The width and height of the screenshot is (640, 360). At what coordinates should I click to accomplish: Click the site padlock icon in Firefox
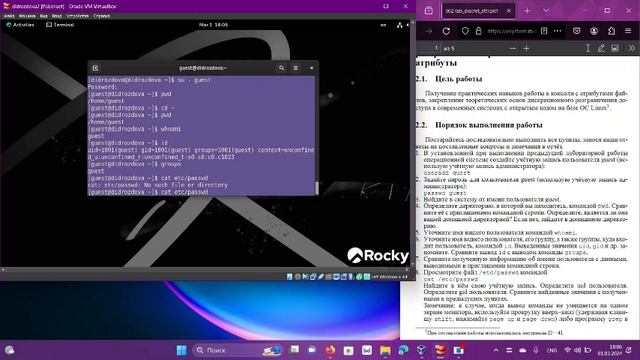478,31
